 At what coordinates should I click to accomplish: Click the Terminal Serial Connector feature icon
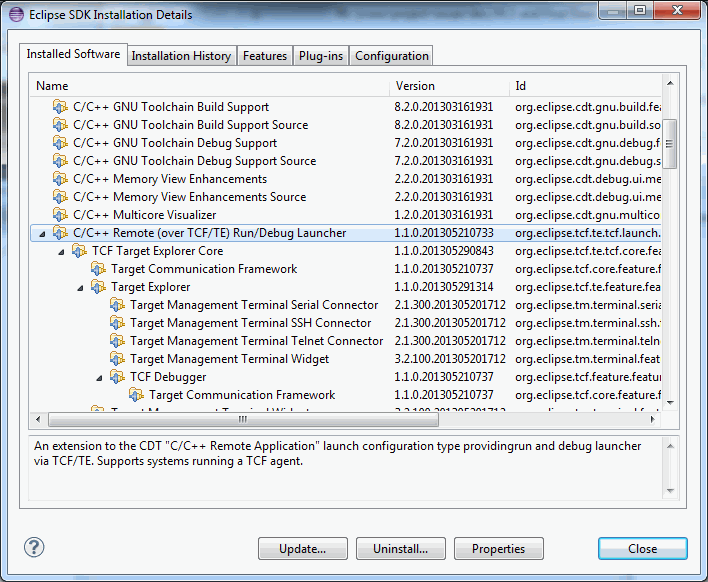tap(117, 305)
